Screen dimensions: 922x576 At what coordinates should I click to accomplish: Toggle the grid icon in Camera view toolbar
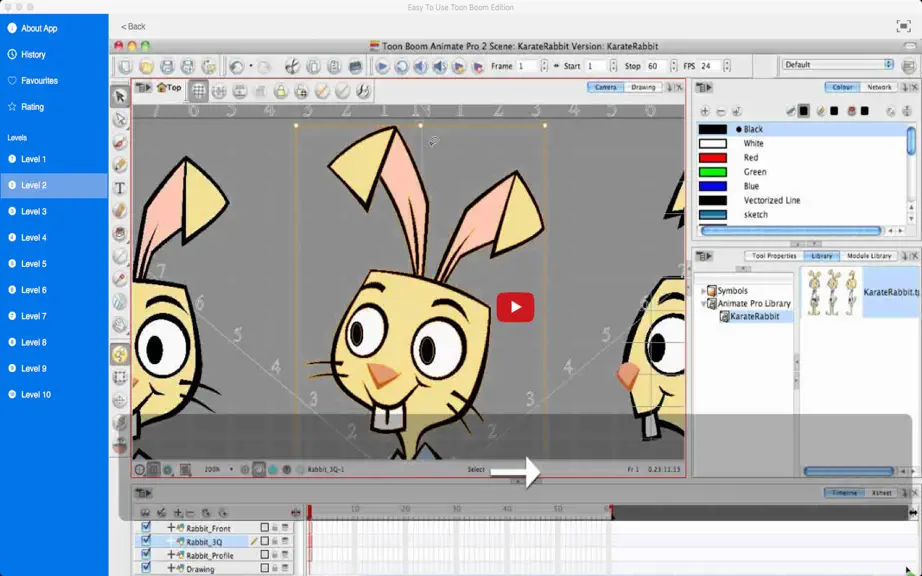click(x=198, y=91)
